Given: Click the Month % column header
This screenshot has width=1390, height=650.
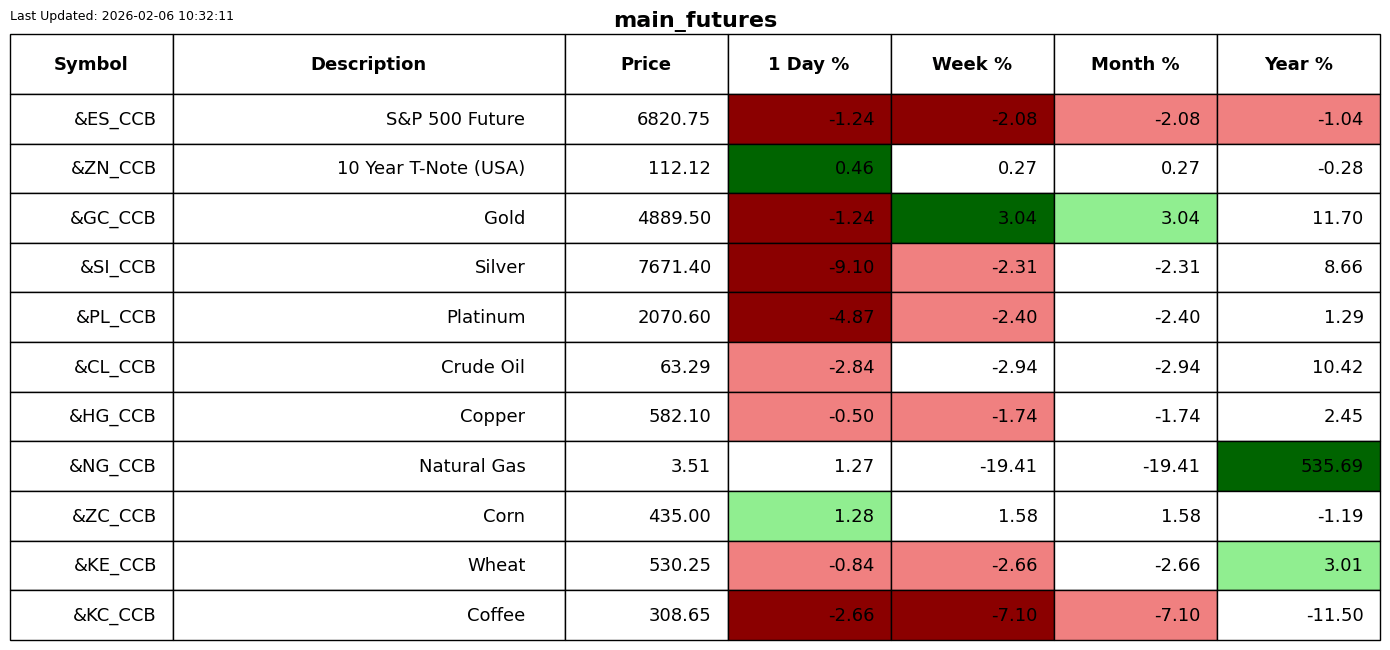Looking at the screenshot, I should coord(1135,64).
